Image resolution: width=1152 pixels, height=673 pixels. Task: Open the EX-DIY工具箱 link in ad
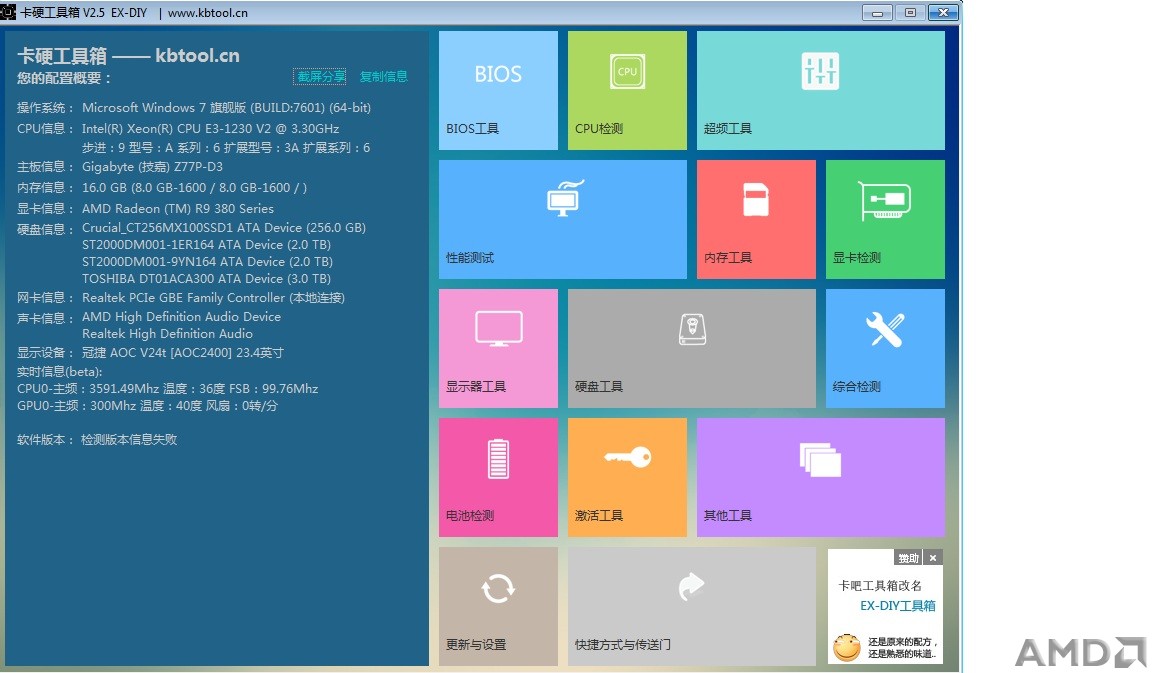(x=898, y=605)
